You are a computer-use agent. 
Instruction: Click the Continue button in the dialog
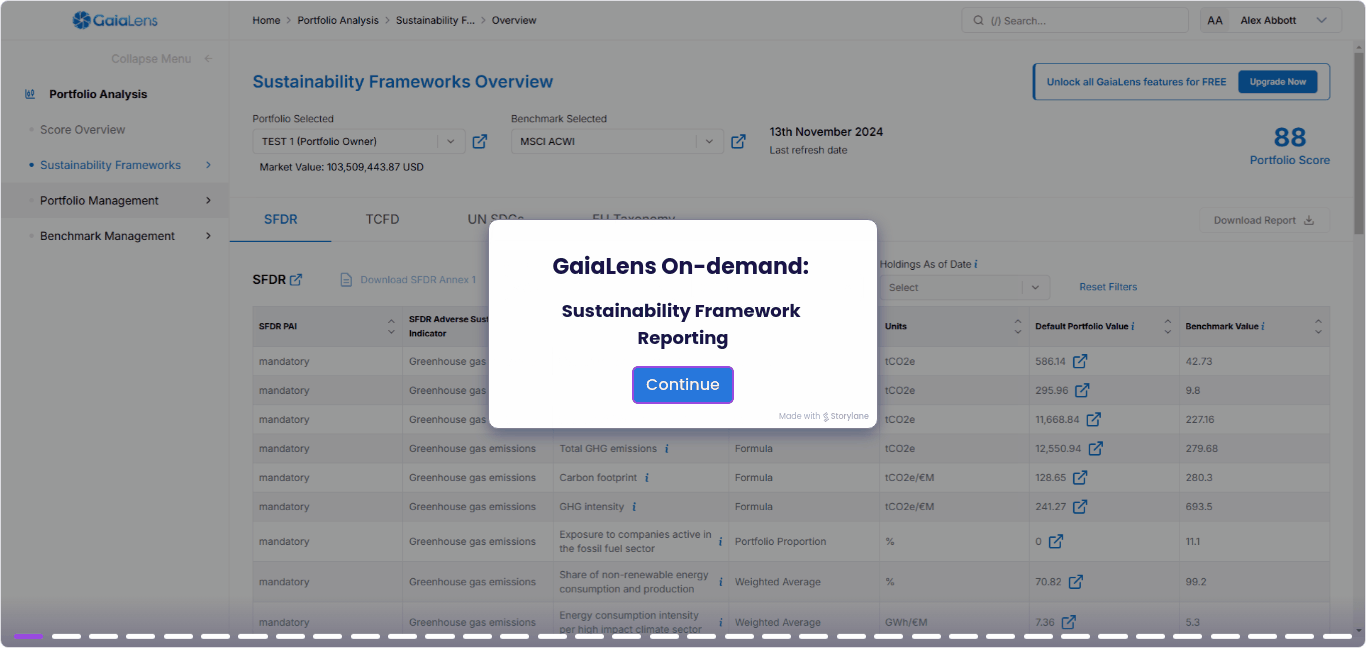(x=683, y=385)
